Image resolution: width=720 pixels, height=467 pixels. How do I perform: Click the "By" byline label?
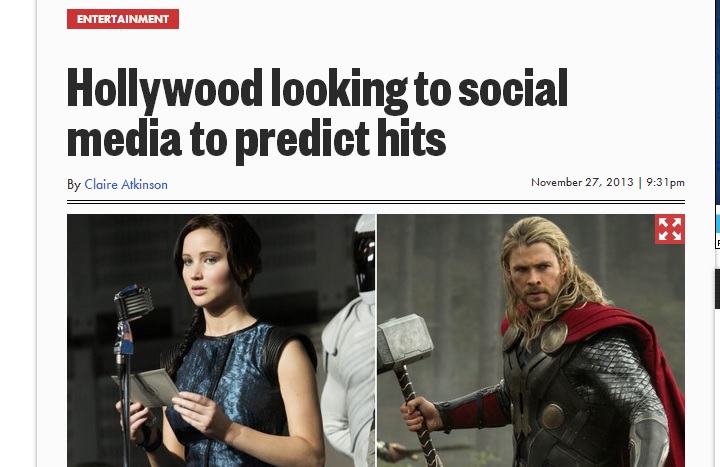pyautogui.click(x=74, y=185)
